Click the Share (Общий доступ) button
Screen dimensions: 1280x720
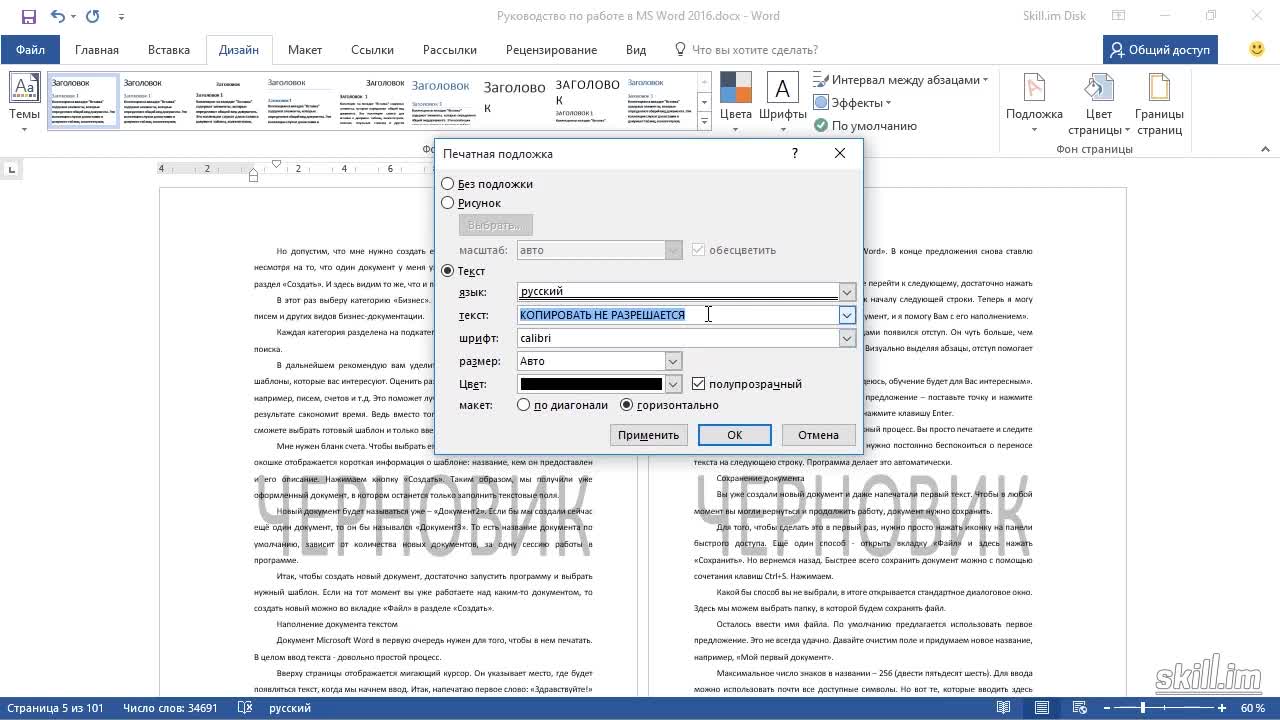1160,49
